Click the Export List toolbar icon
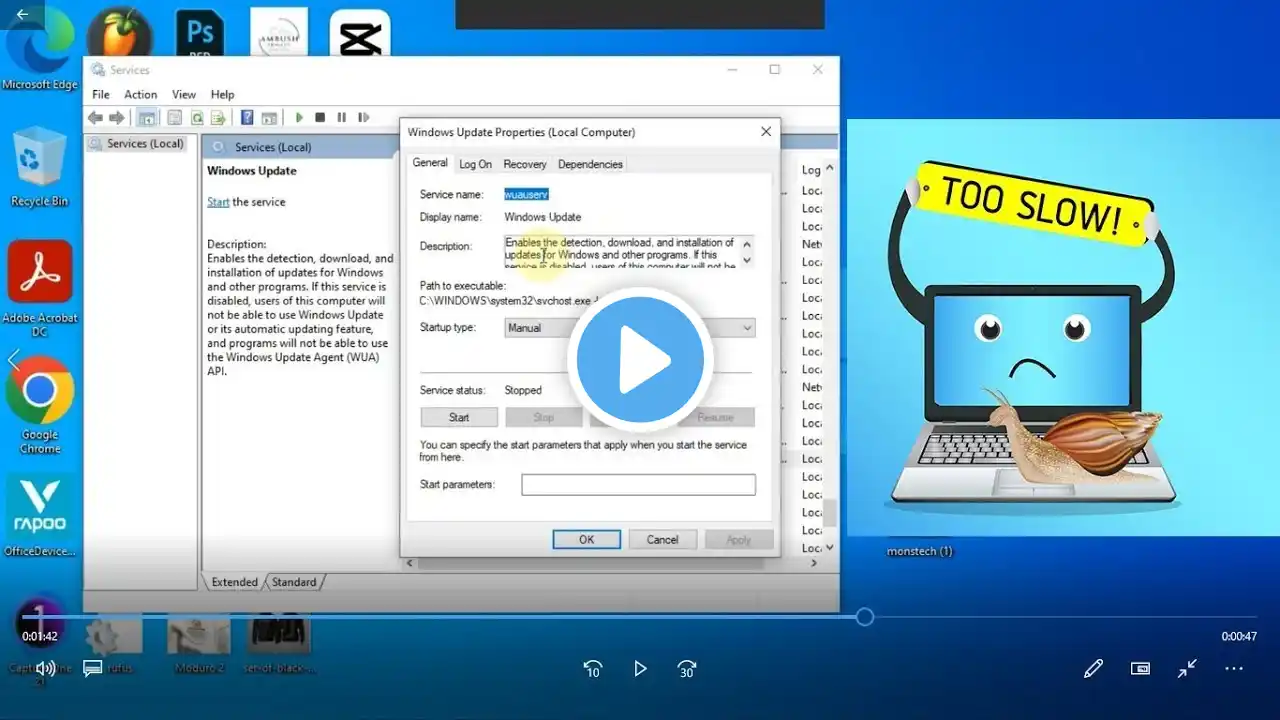This screenshot has height=720, width=1280. click(x=218, y=118)
